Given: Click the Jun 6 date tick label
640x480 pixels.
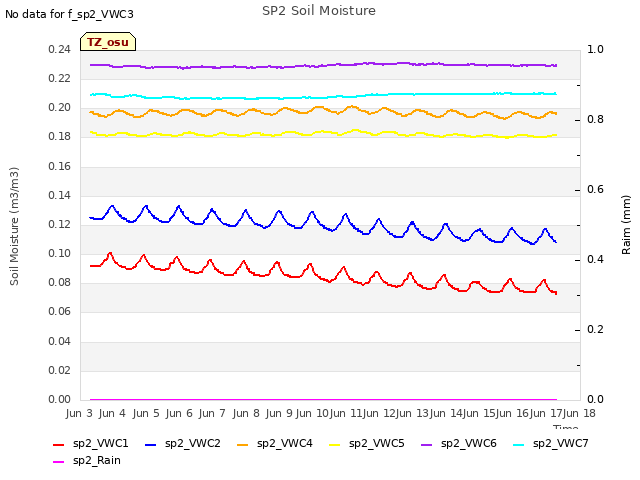Looking at the screenshot, I should coord(179,413).
